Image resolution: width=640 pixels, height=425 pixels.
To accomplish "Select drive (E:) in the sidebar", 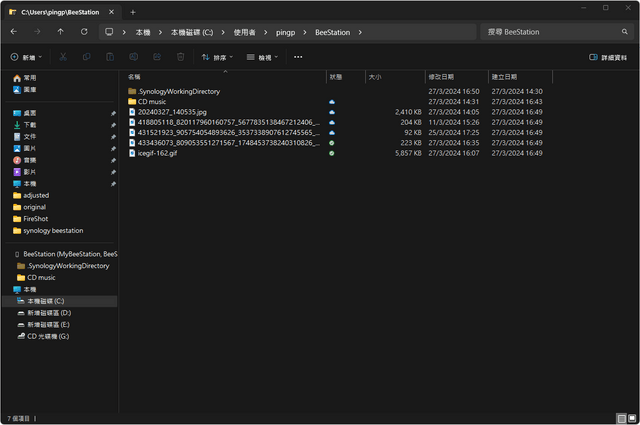I will [x=43, y=325].
